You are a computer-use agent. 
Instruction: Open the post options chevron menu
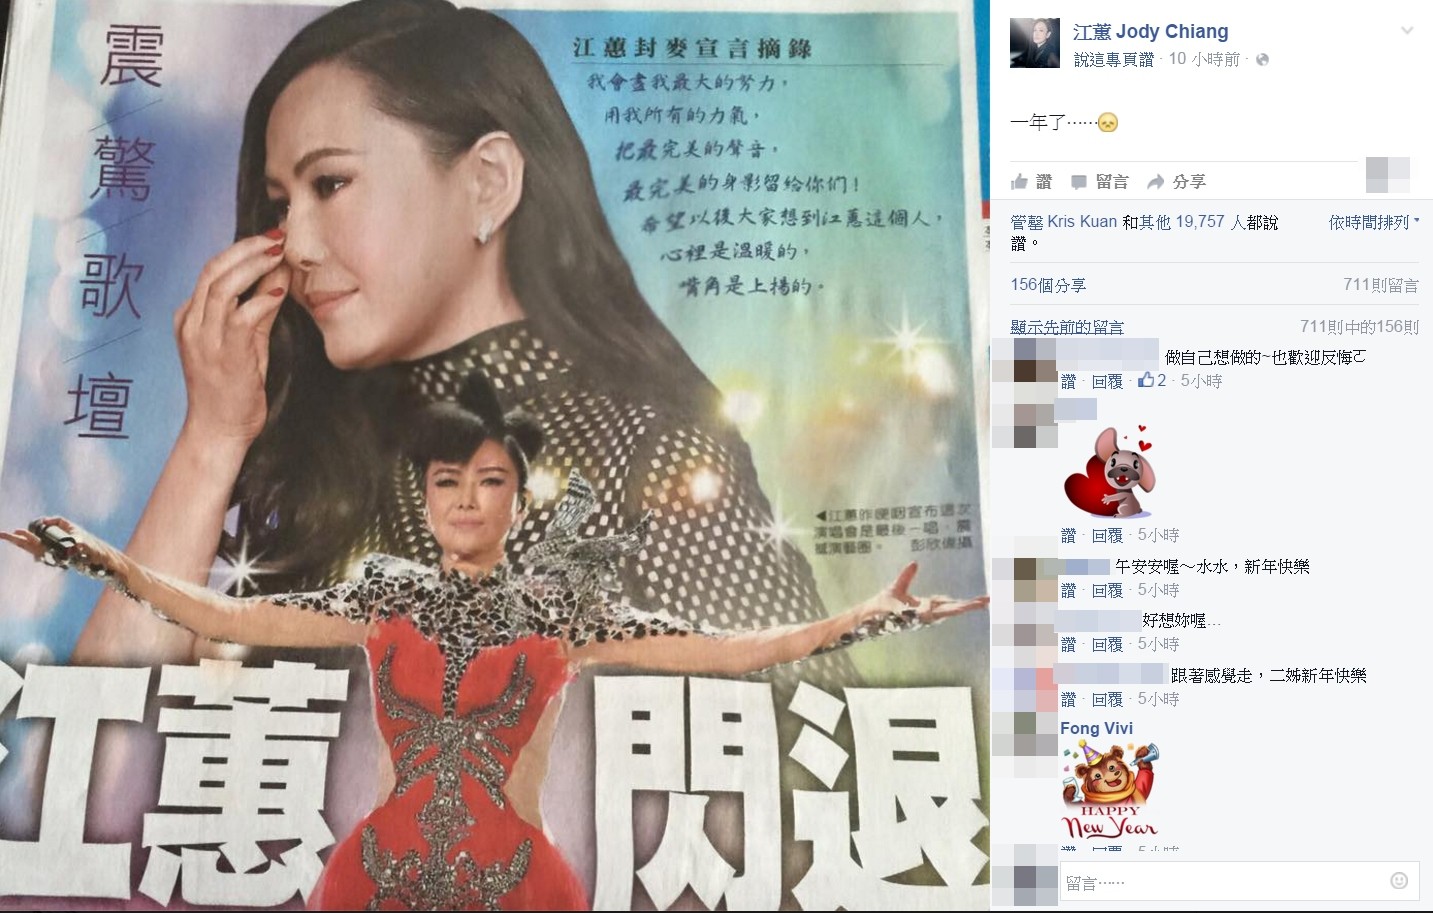point(1407,31)
